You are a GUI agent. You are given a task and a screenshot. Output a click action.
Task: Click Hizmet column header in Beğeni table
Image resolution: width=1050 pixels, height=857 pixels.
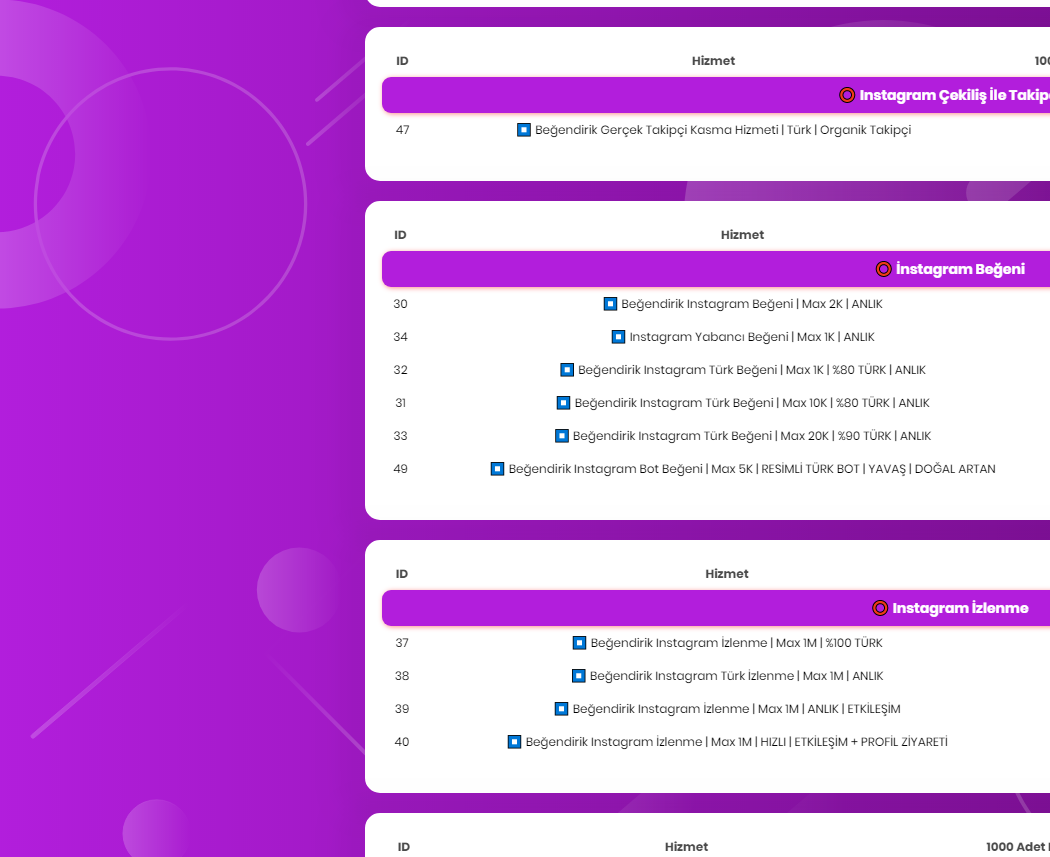tap(742, 235)
